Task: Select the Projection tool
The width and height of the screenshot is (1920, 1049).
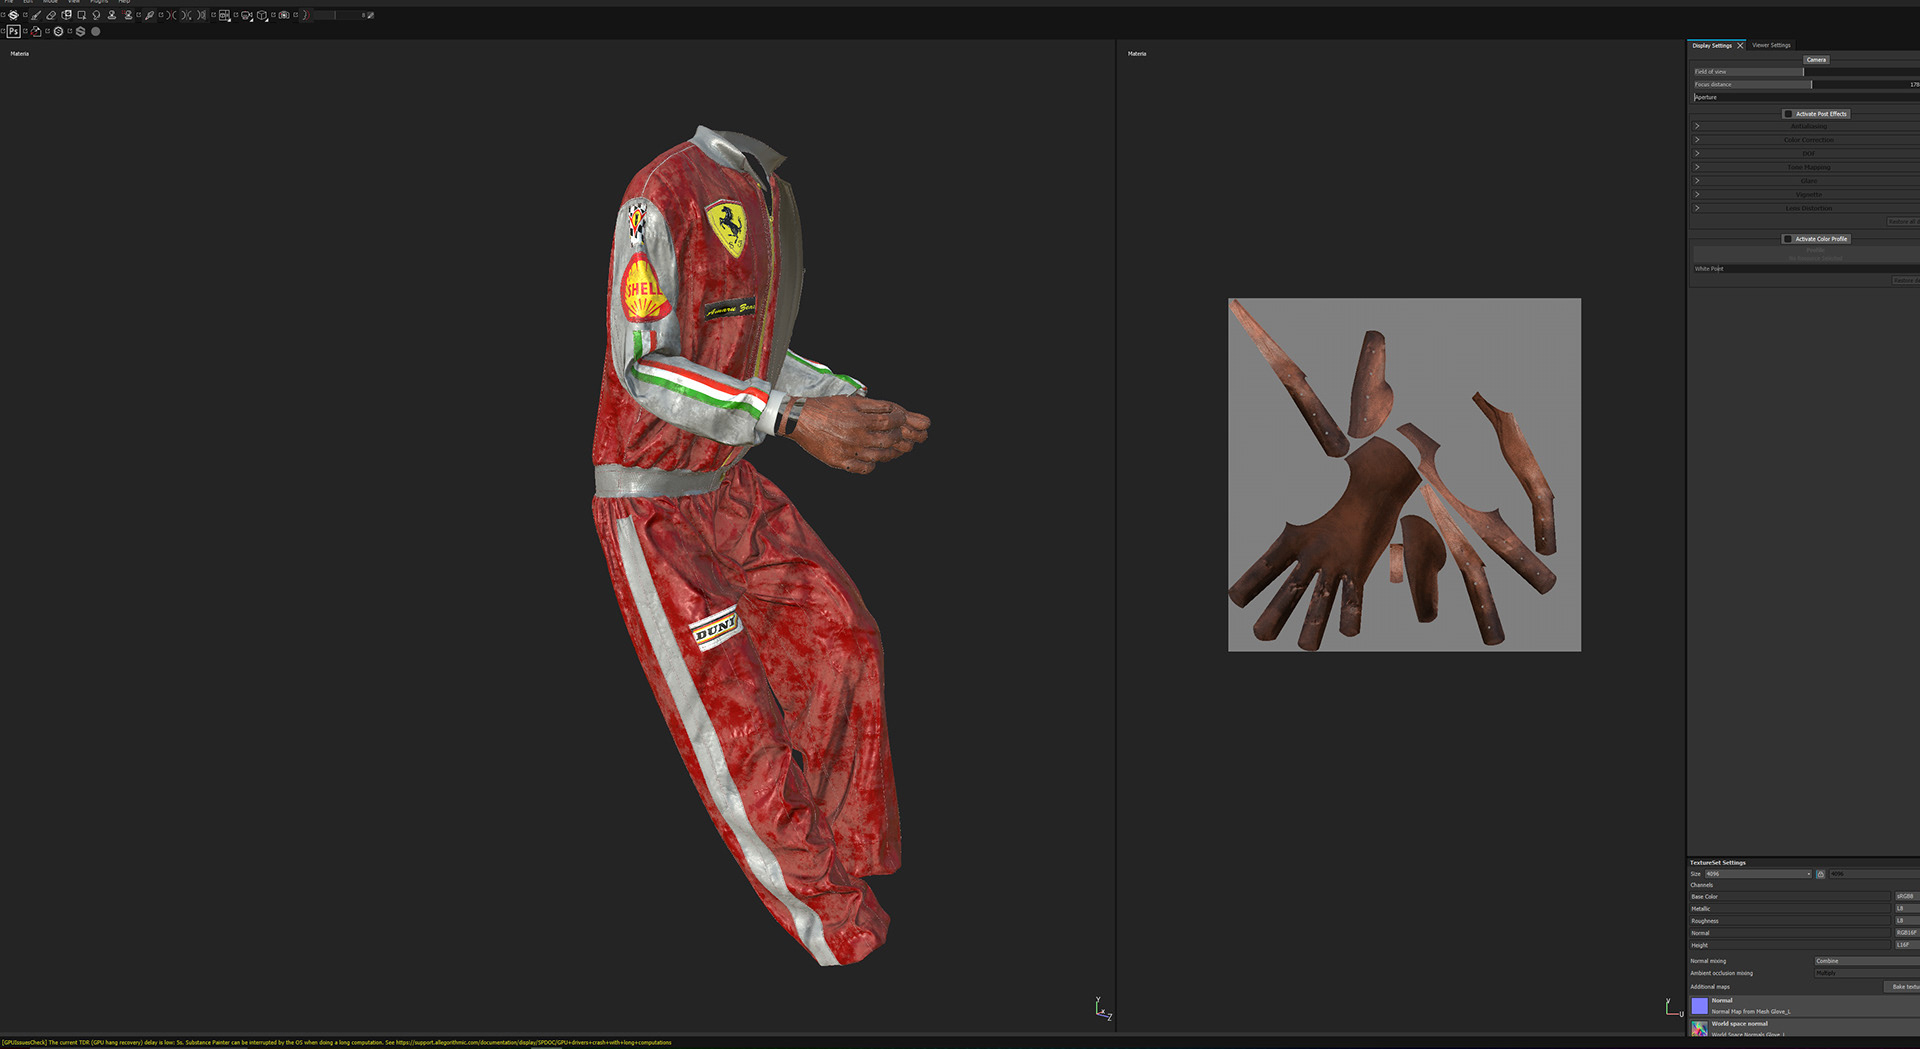Action: click(66, 15)
